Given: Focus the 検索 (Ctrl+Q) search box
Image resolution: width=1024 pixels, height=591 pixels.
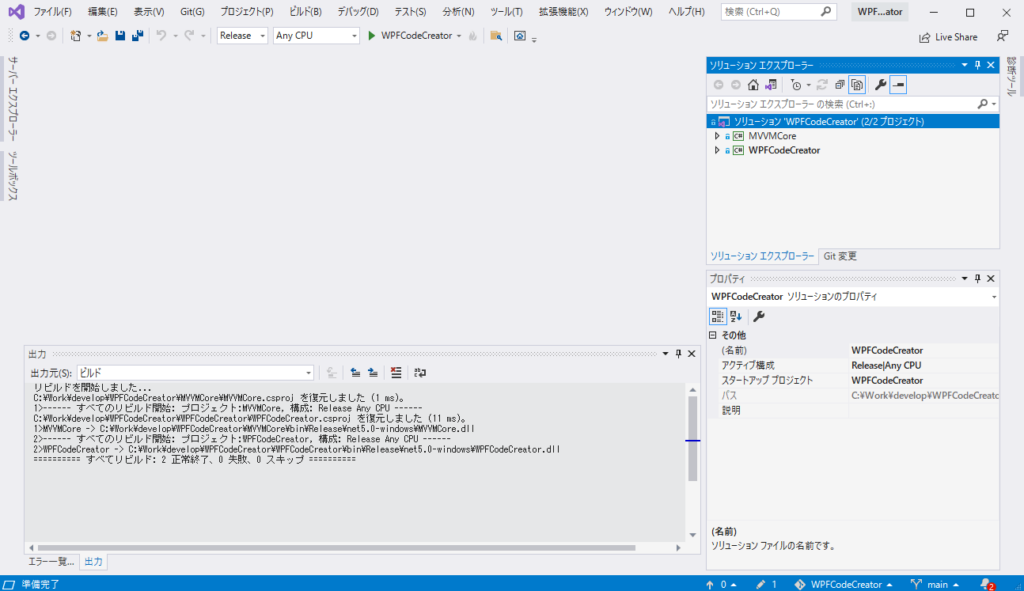Looking at the screenshot, I should point(778,12).
